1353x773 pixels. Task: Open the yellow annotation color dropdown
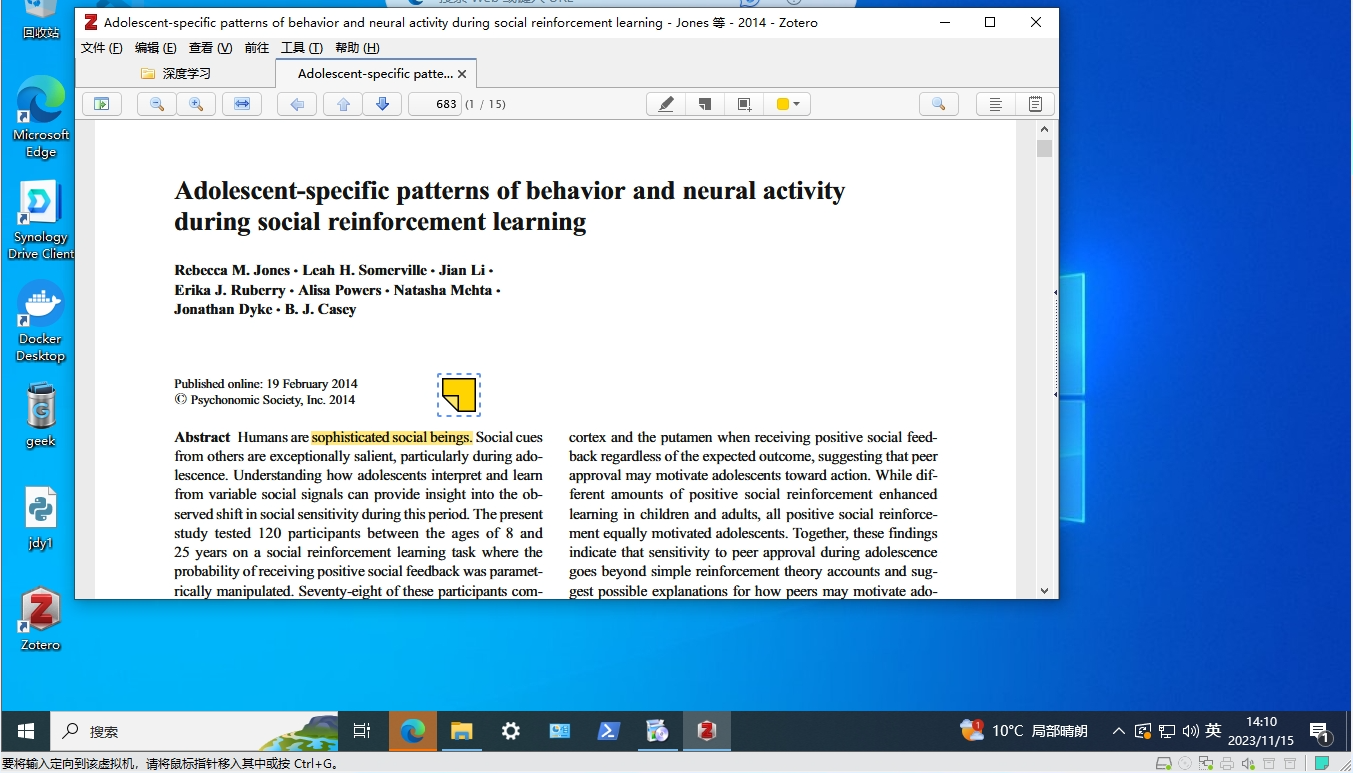click(x=788, y=104)
